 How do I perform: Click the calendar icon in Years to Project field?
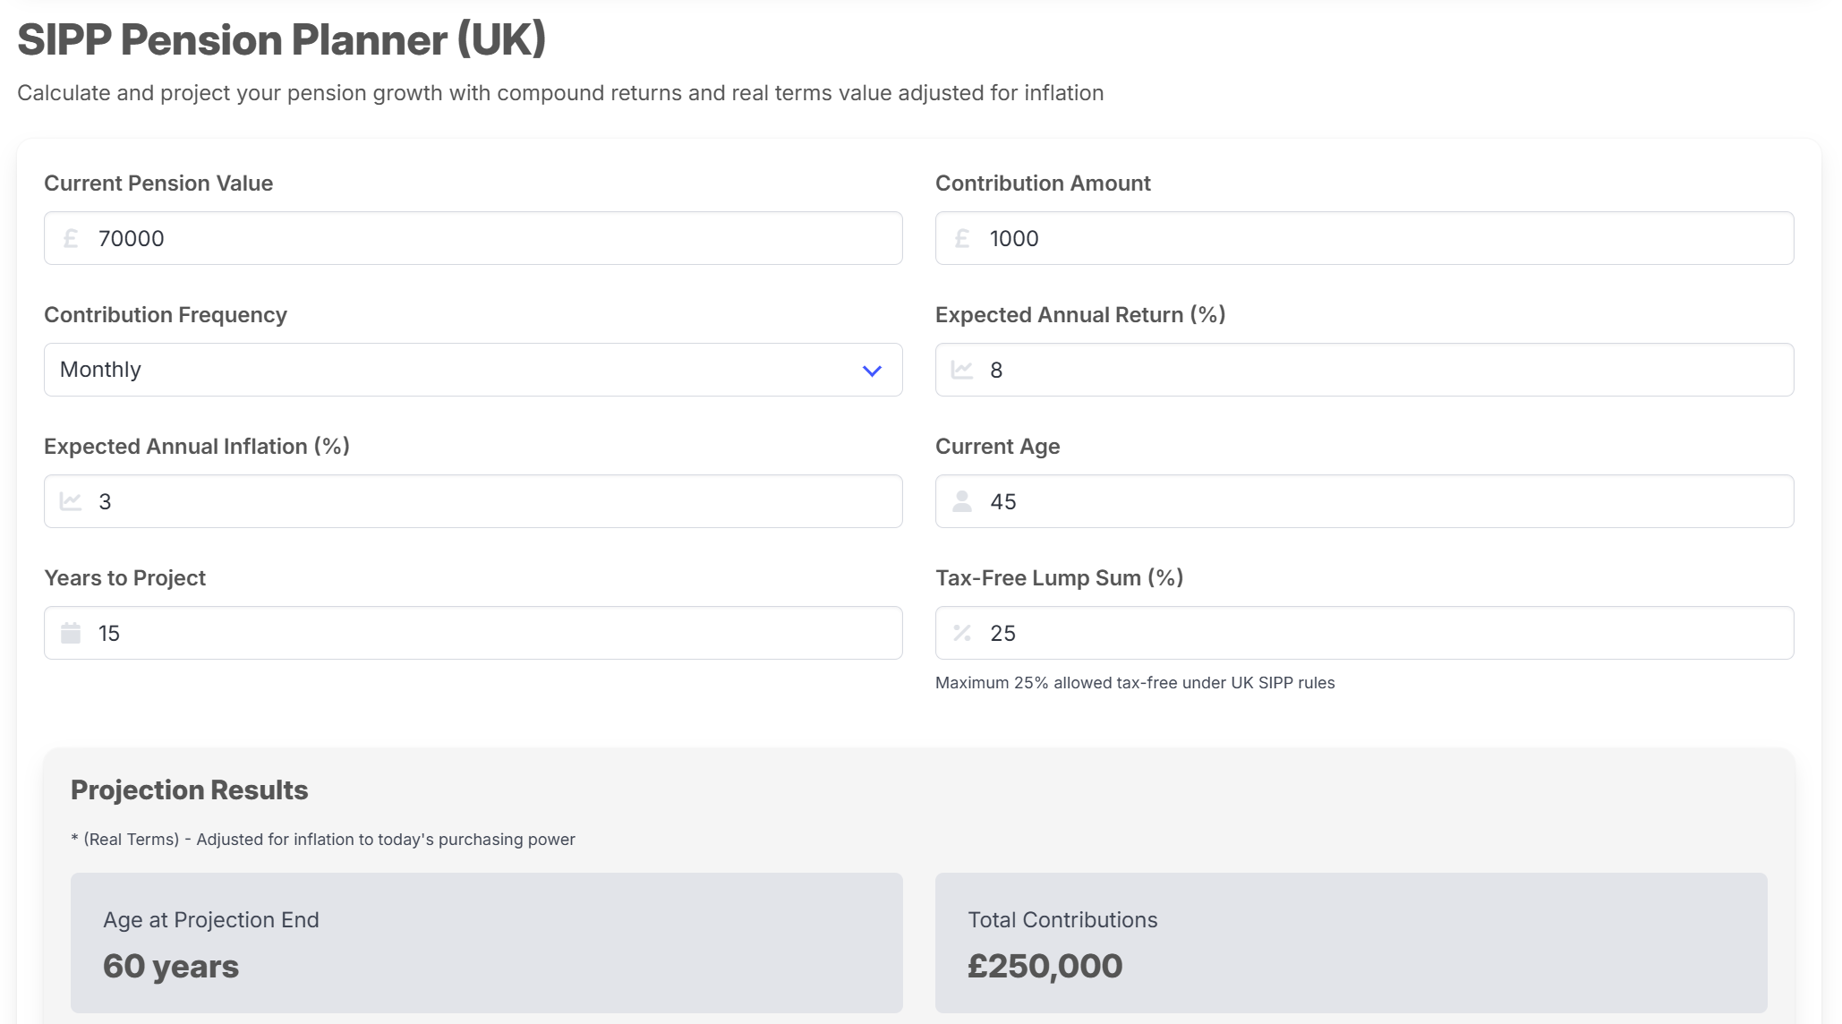pos(70,632)
